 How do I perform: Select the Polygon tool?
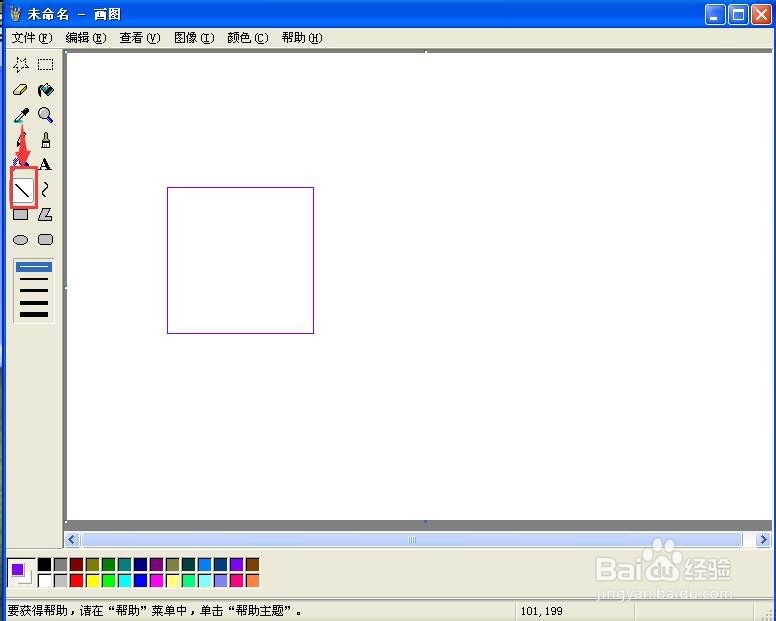pos(46,214)
